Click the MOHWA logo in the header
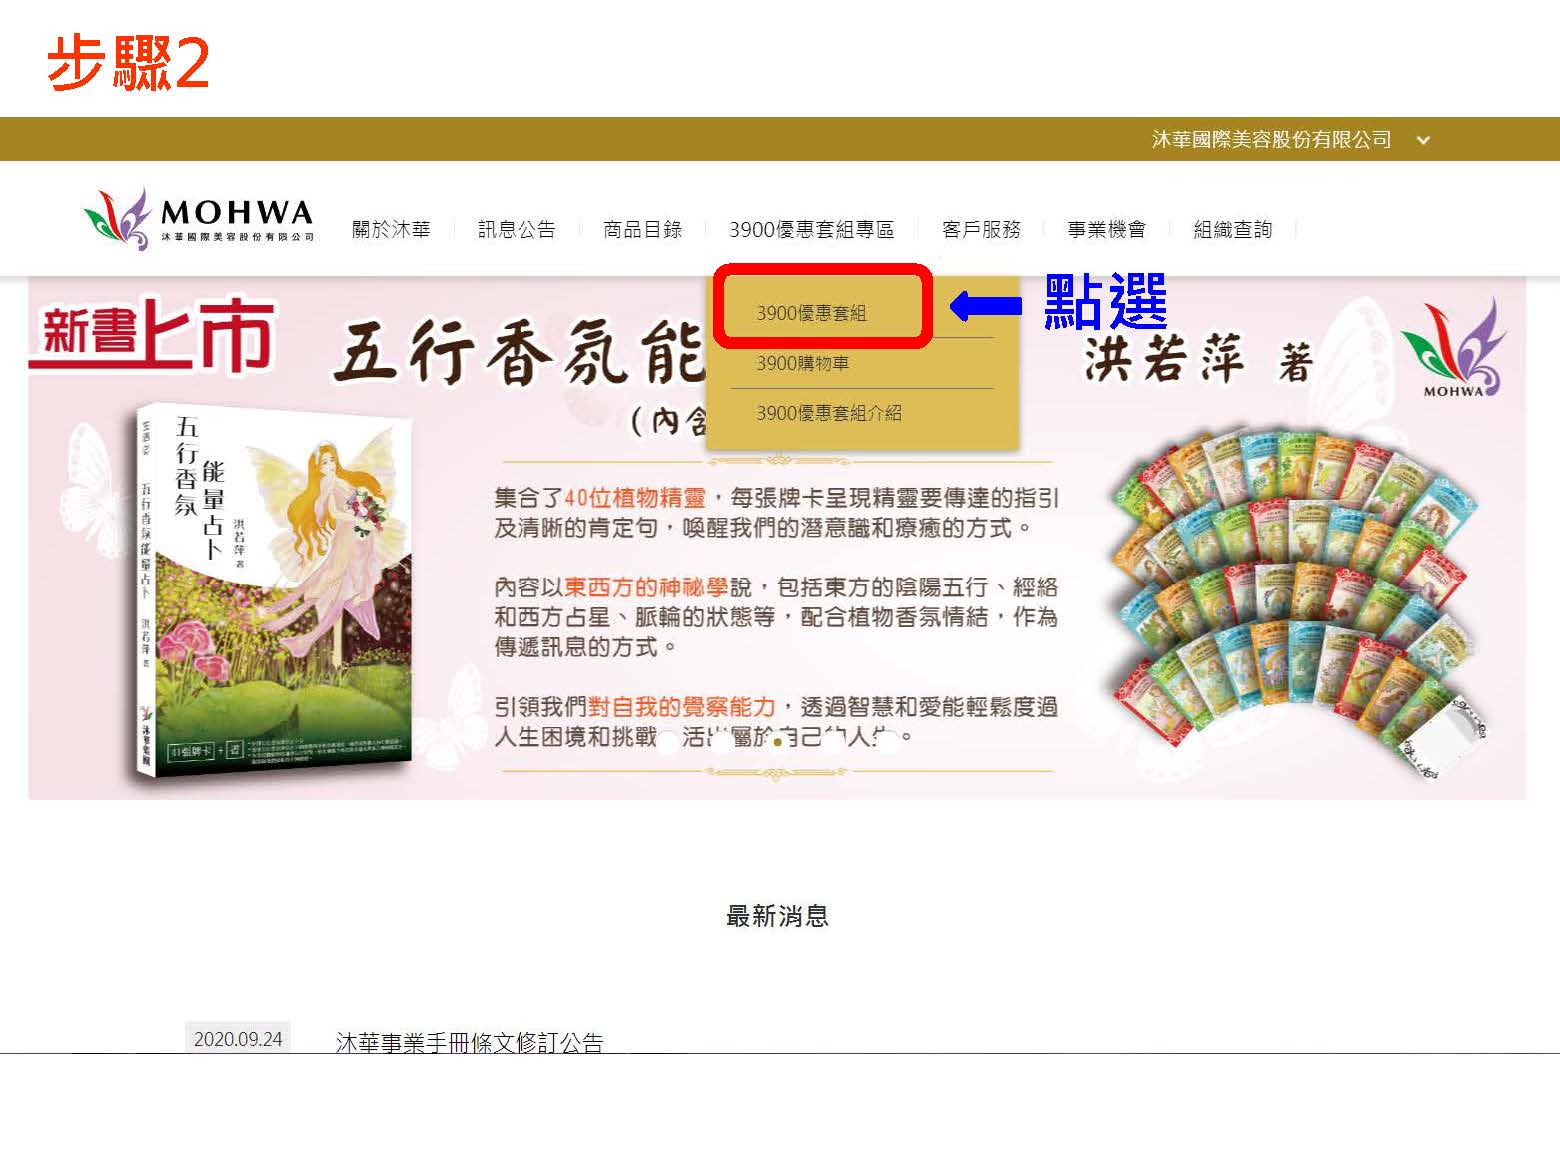Image resolution: width=1560 pixels, height=1170 pixels. tap(199, 219)
